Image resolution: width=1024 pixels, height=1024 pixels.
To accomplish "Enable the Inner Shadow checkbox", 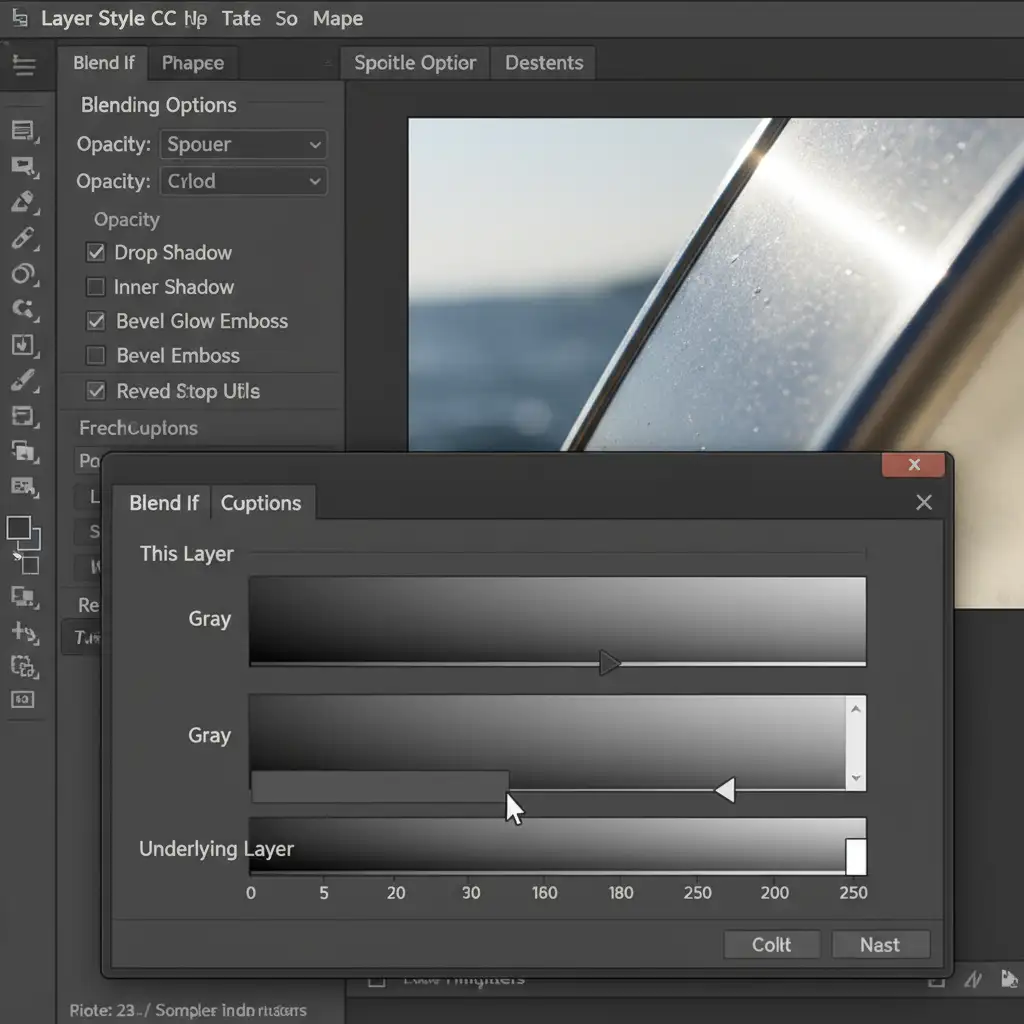I will [x=96, y=288].
